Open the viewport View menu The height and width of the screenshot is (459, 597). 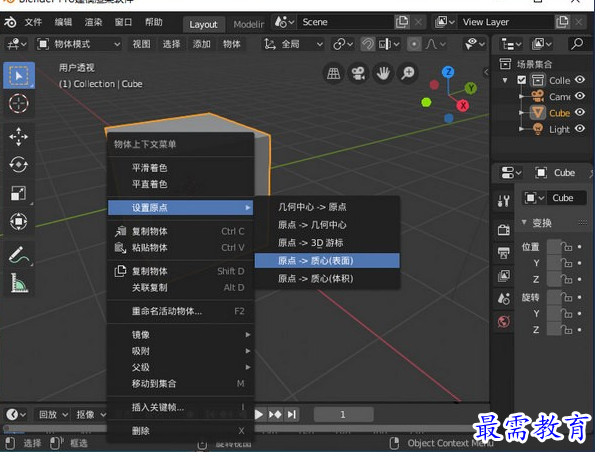tap(141, 44)
